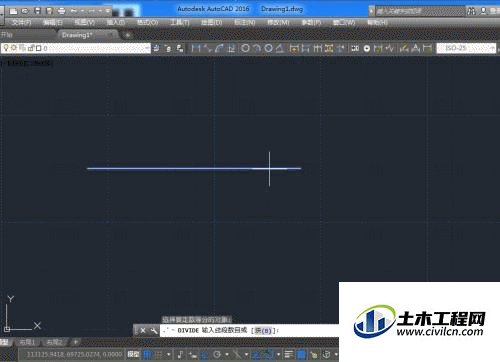This screenshot has width=500, height=362.
Task: Select the Jogged Linear dimension tool
Action: point(389,48)
